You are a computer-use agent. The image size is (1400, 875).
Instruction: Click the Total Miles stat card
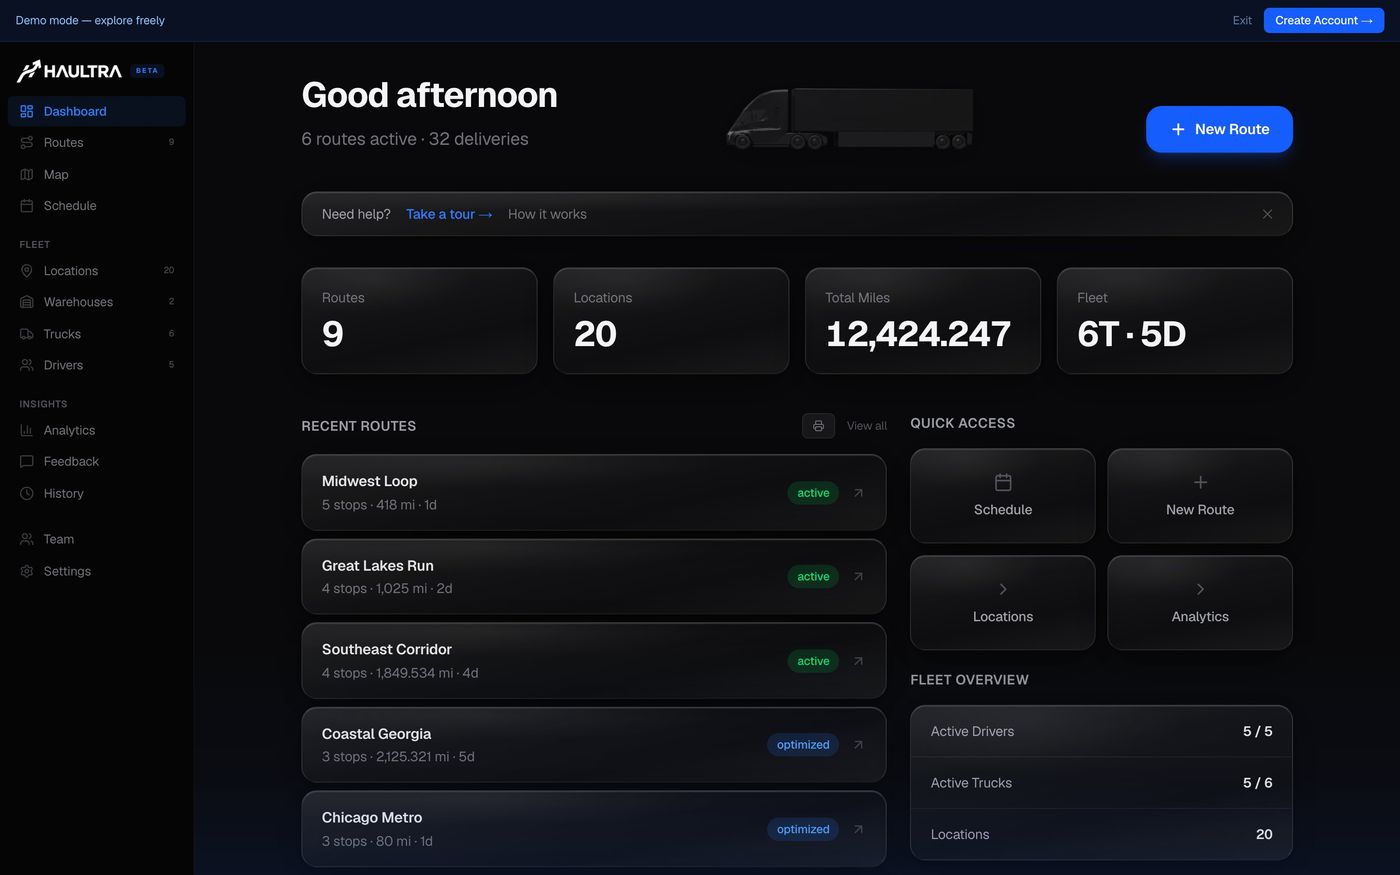[923, 321]
